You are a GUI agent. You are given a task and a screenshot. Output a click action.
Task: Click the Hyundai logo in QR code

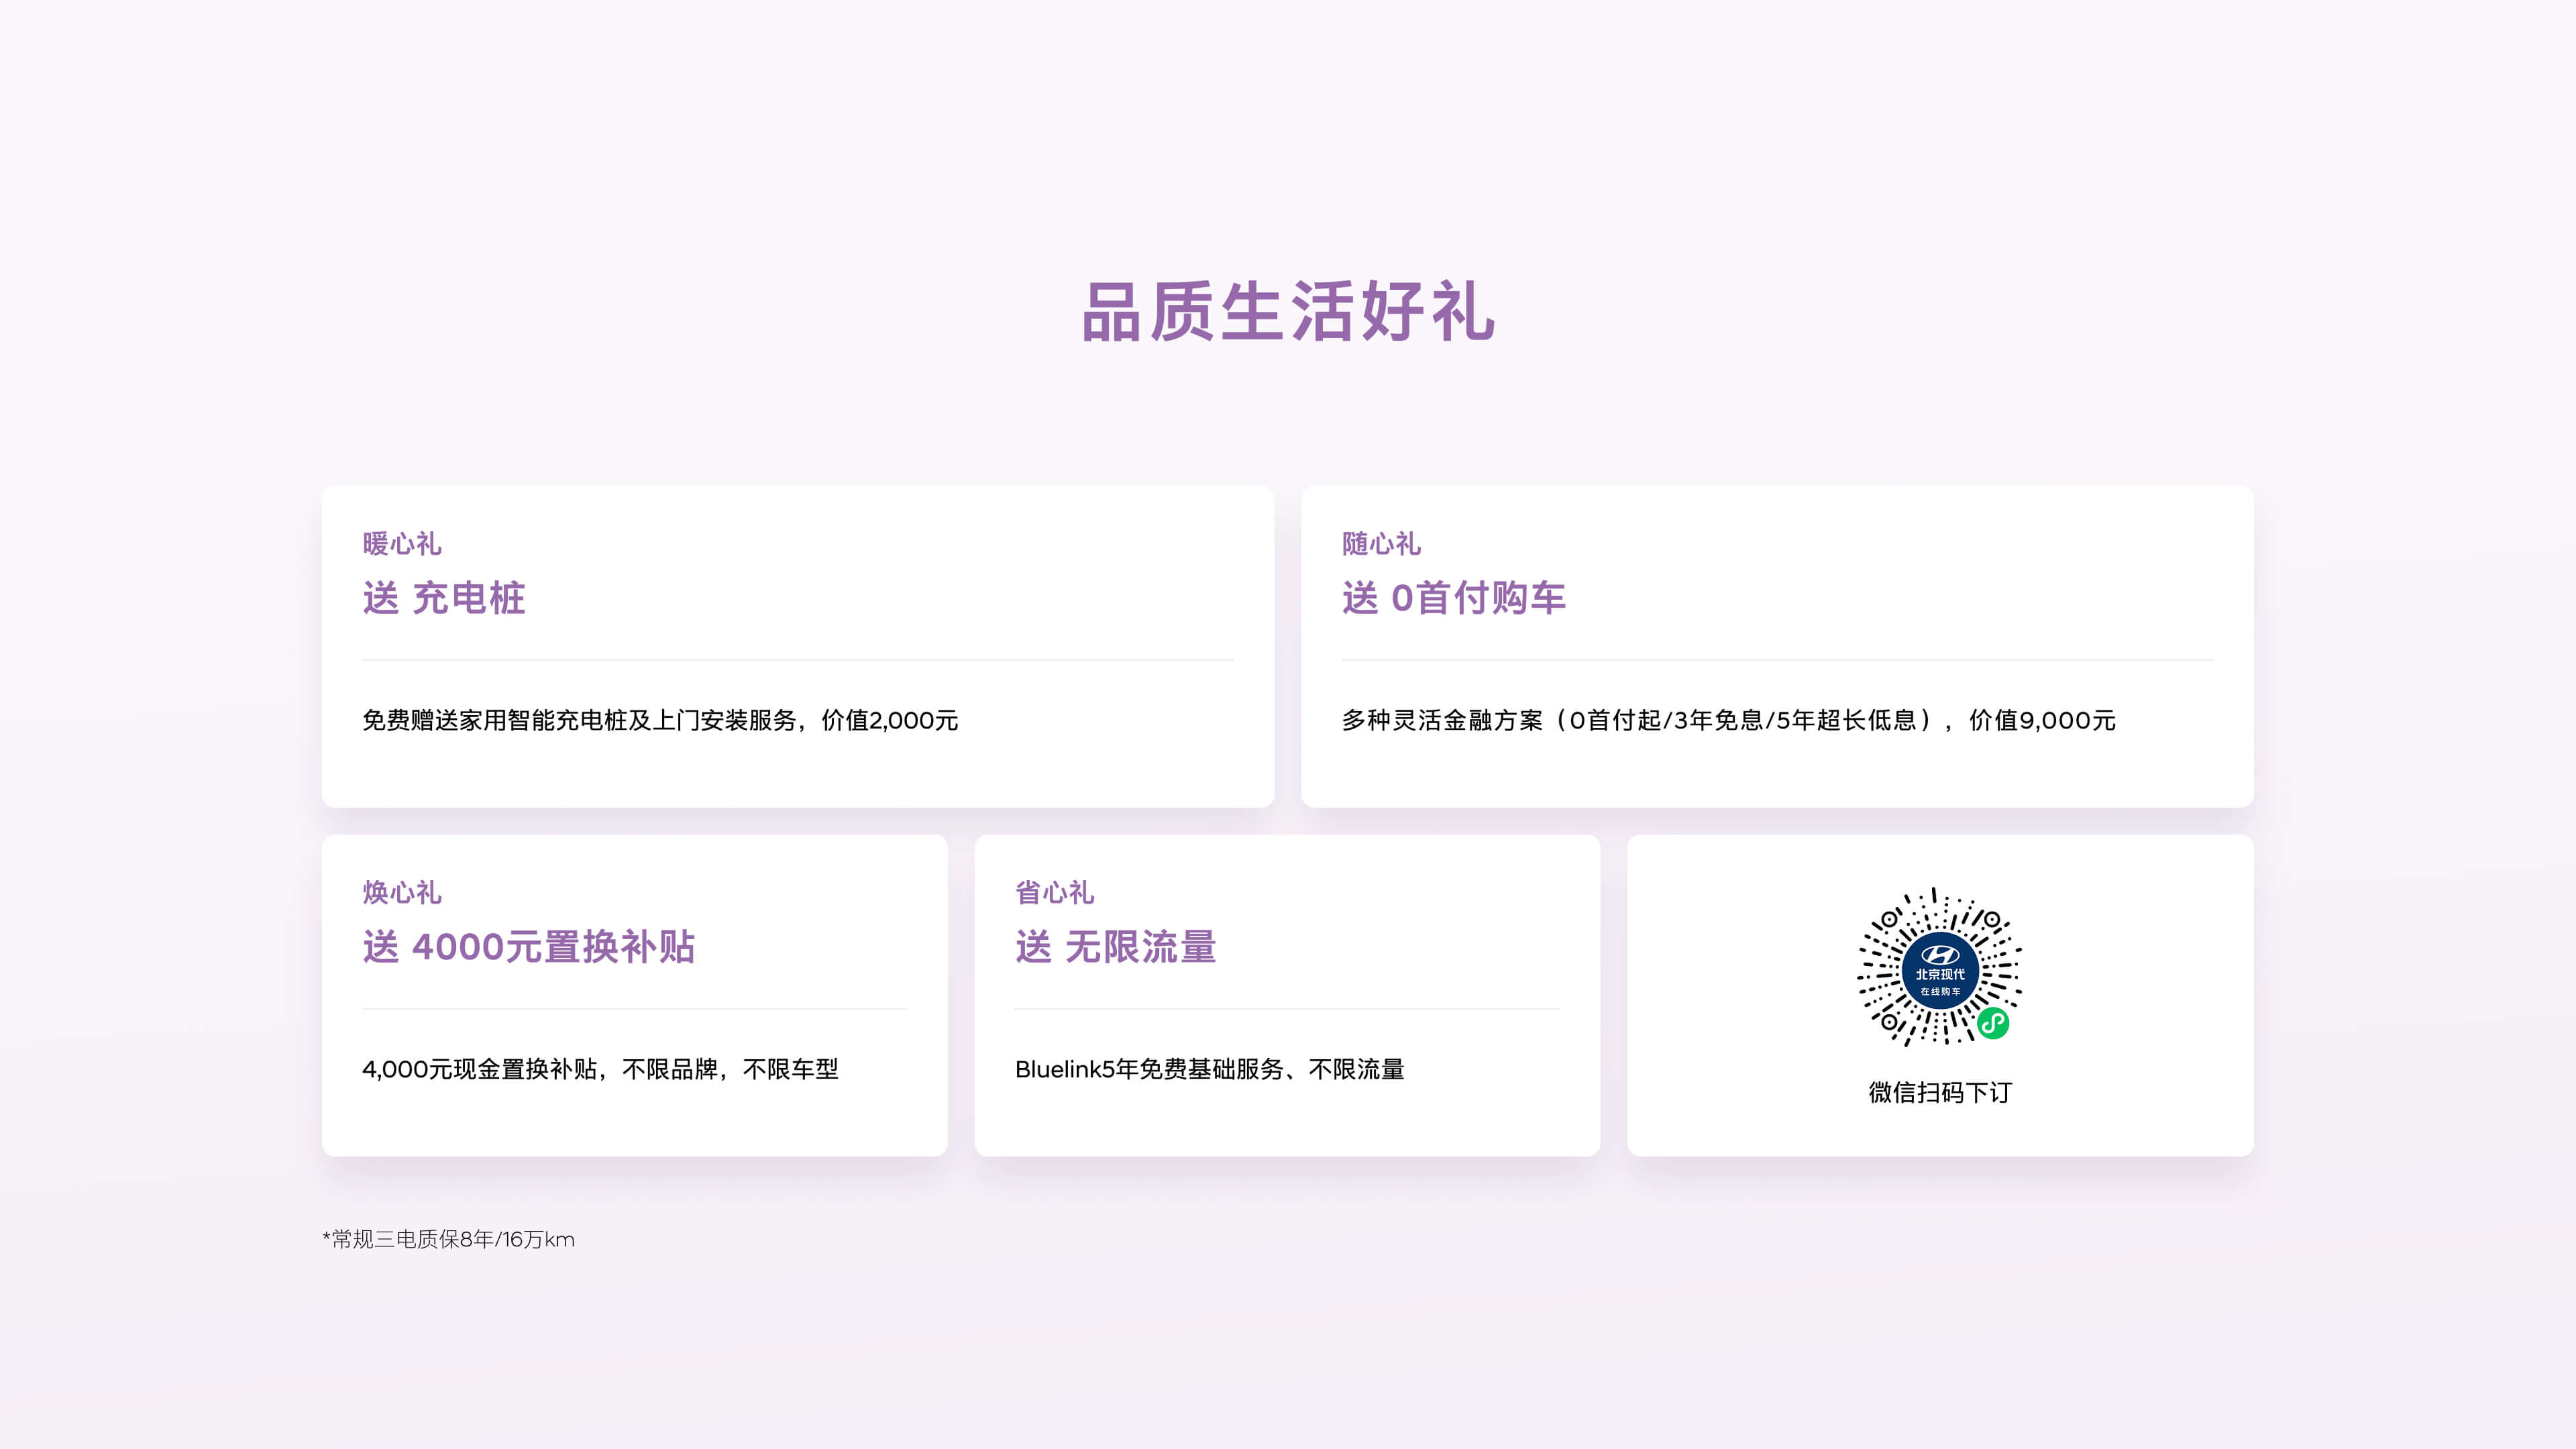[1940, 954]
